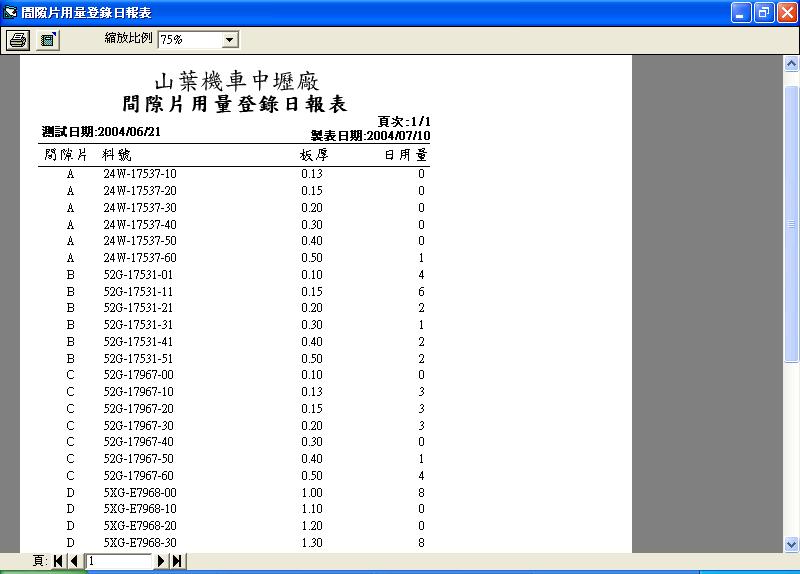Click the page number input box
The width and height of the screenshot is (800, 574).
(x=119, y=561)
